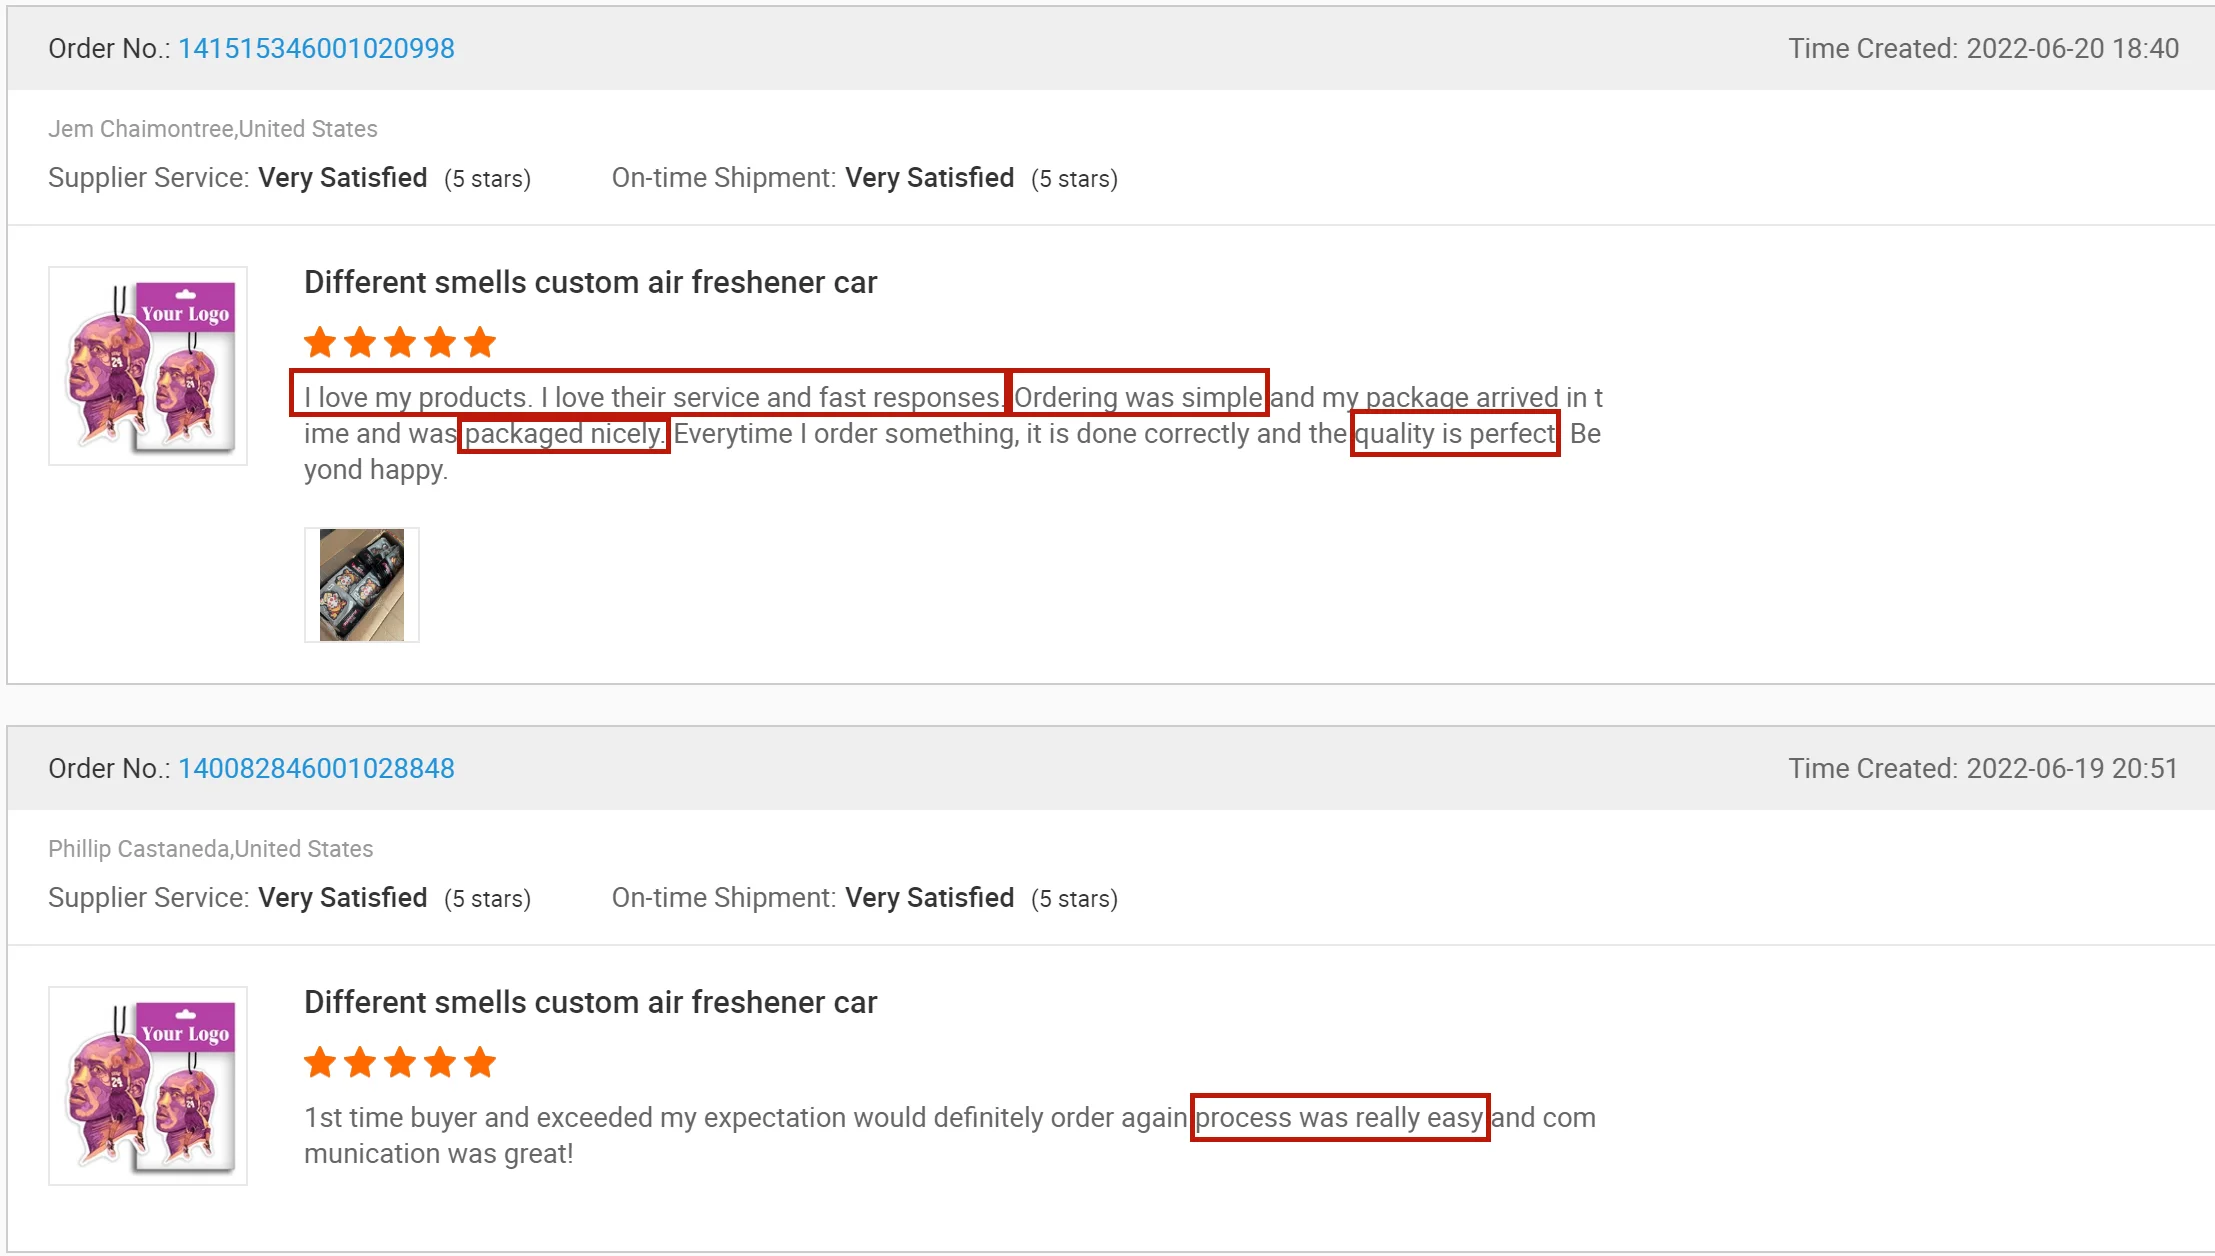This screenshot has width=2215, height=1256.
Task: Click second star in Jem's review rating
Action: pos(360,342)
